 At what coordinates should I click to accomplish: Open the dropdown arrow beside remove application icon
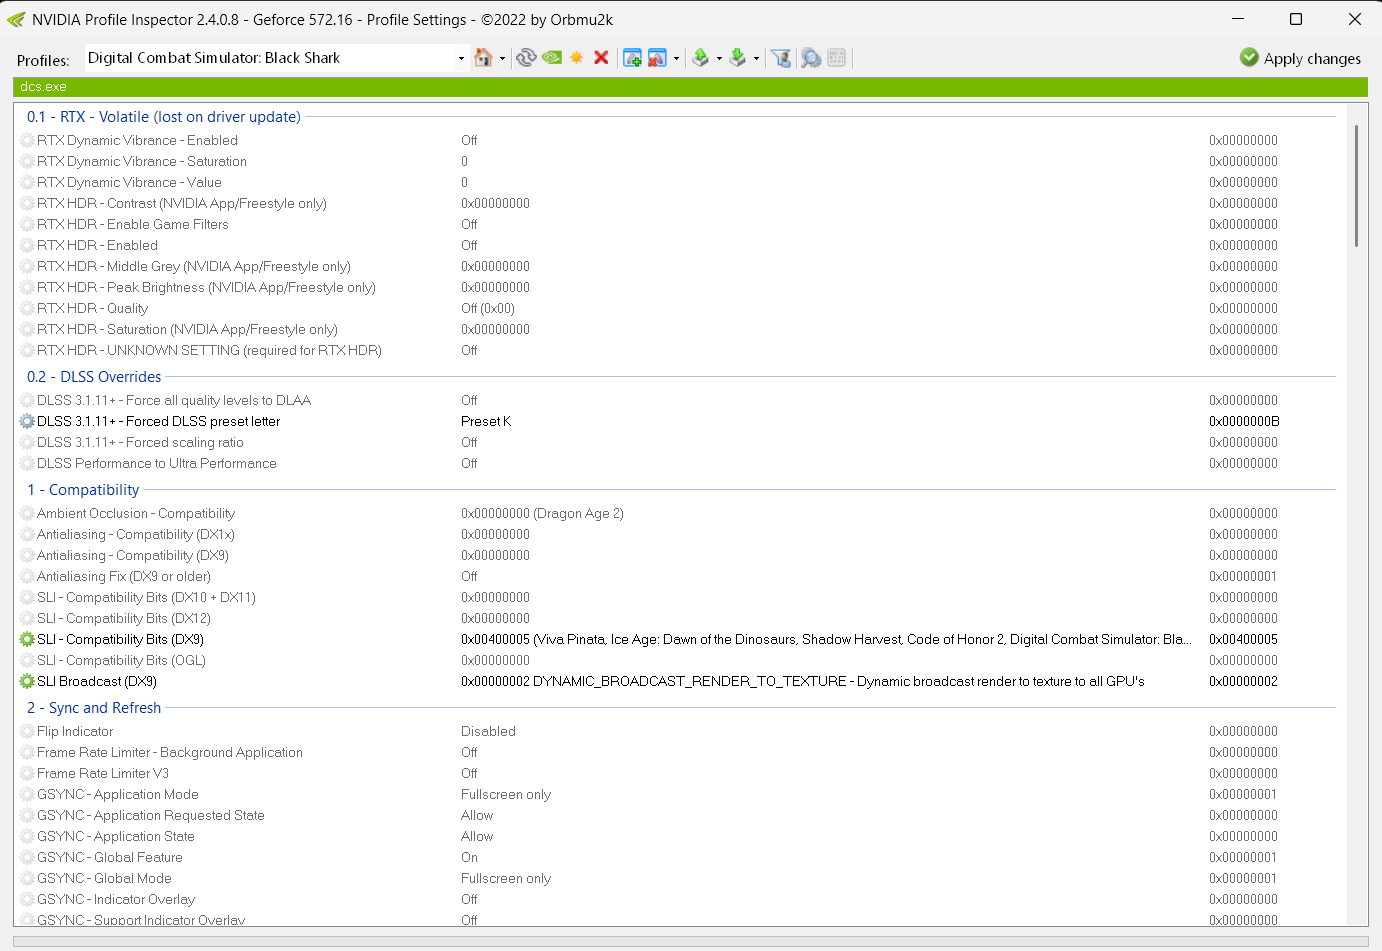coord(676,59)
